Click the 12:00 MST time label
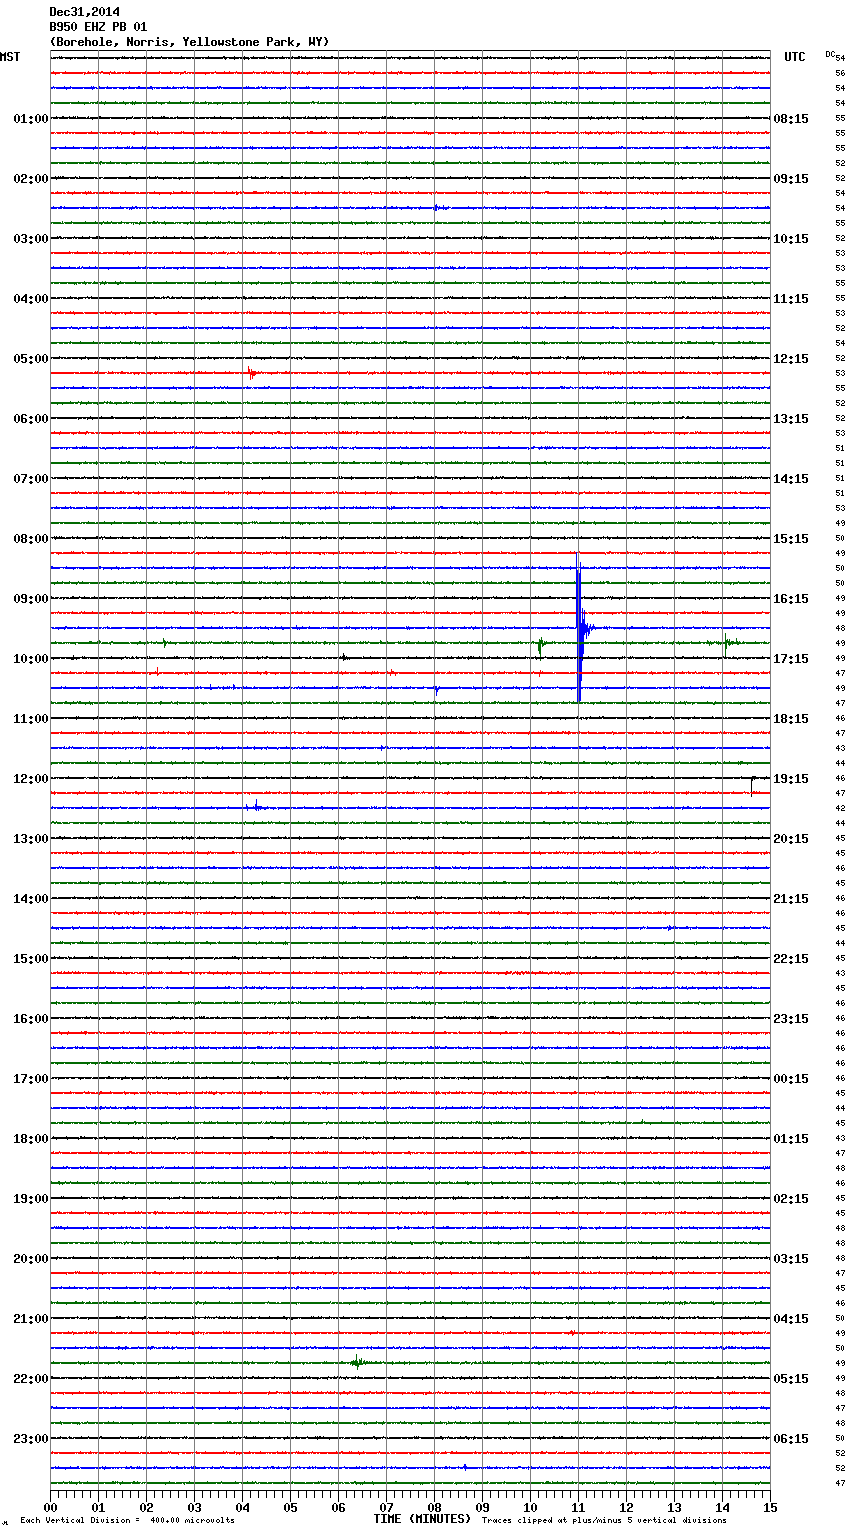850x1534 pixels. click(30, 779)
